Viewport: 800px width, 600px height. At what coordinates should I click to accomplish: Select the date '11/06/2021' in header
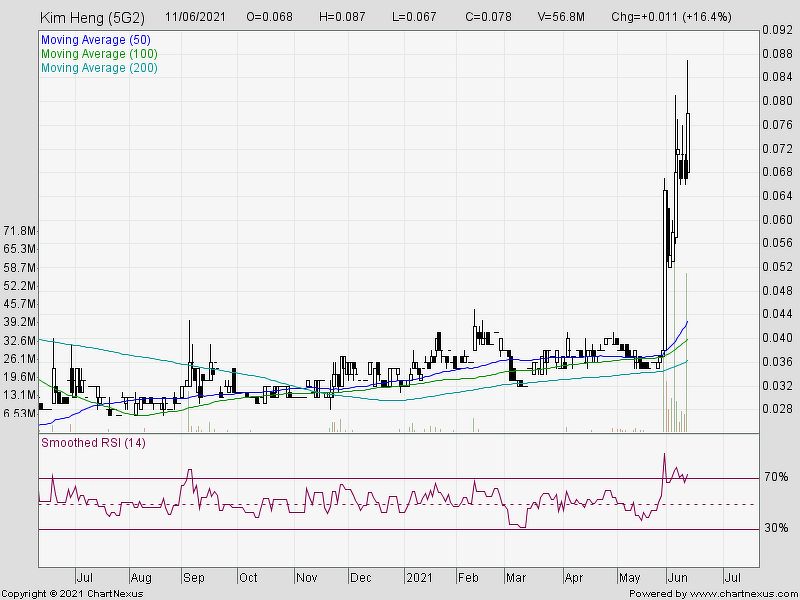(x=195, y=17)
